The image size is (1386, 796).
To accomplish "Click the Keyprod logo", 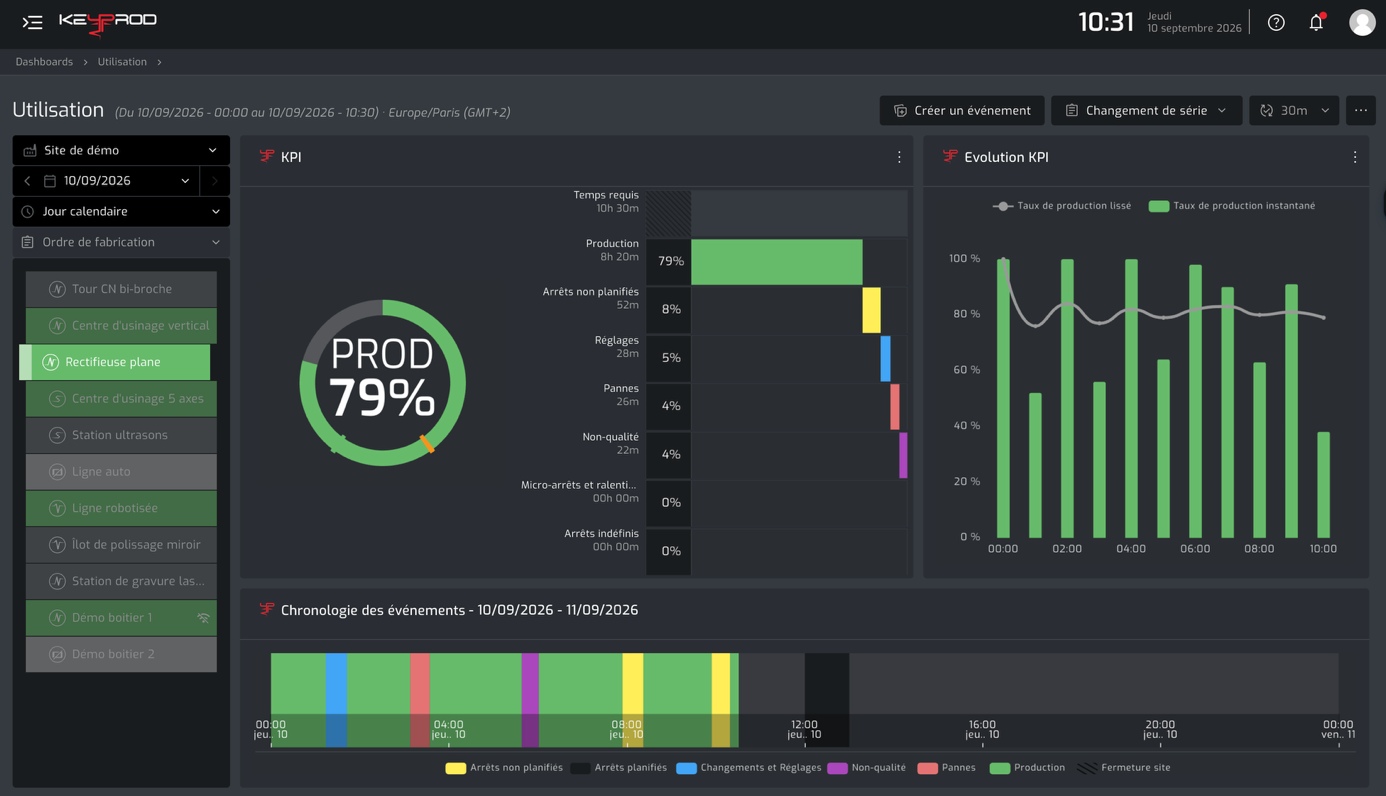I will 108,22.
